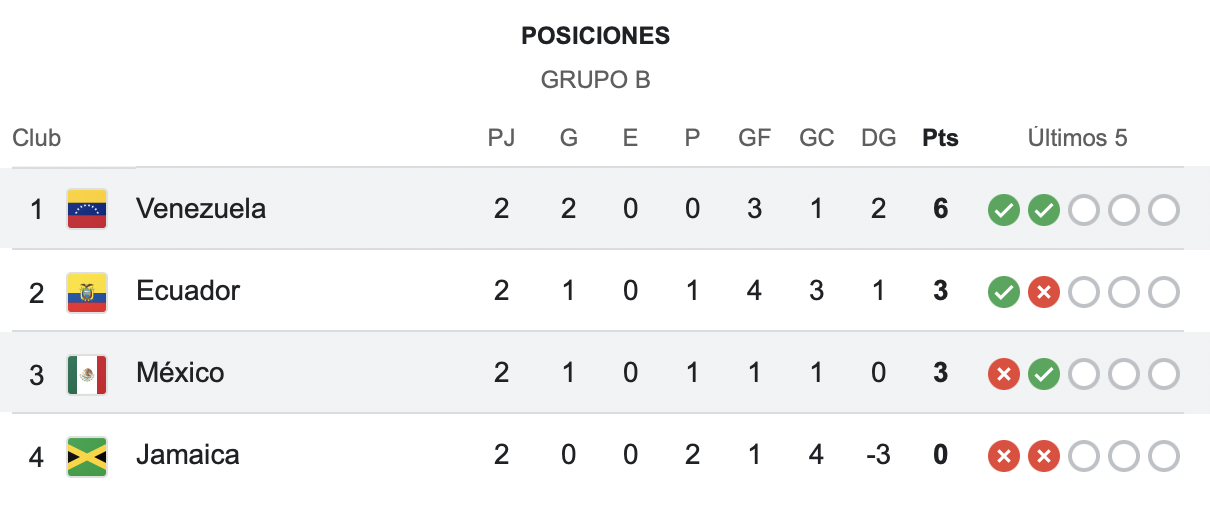The width and height of the screenshot is (1210, 518).
Task: Open the Ecuador team link
Action: 188,291
